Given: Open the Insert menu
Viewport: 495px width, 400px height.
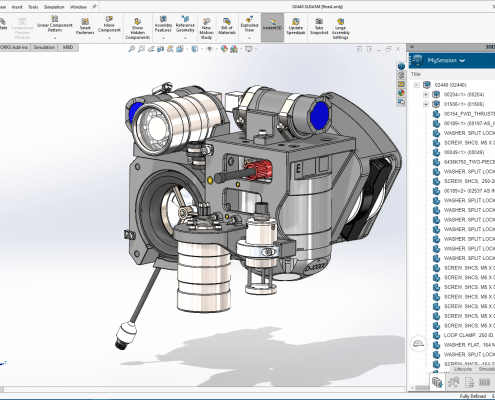Looking at the screenshot, I should click(x=17, y=7).
